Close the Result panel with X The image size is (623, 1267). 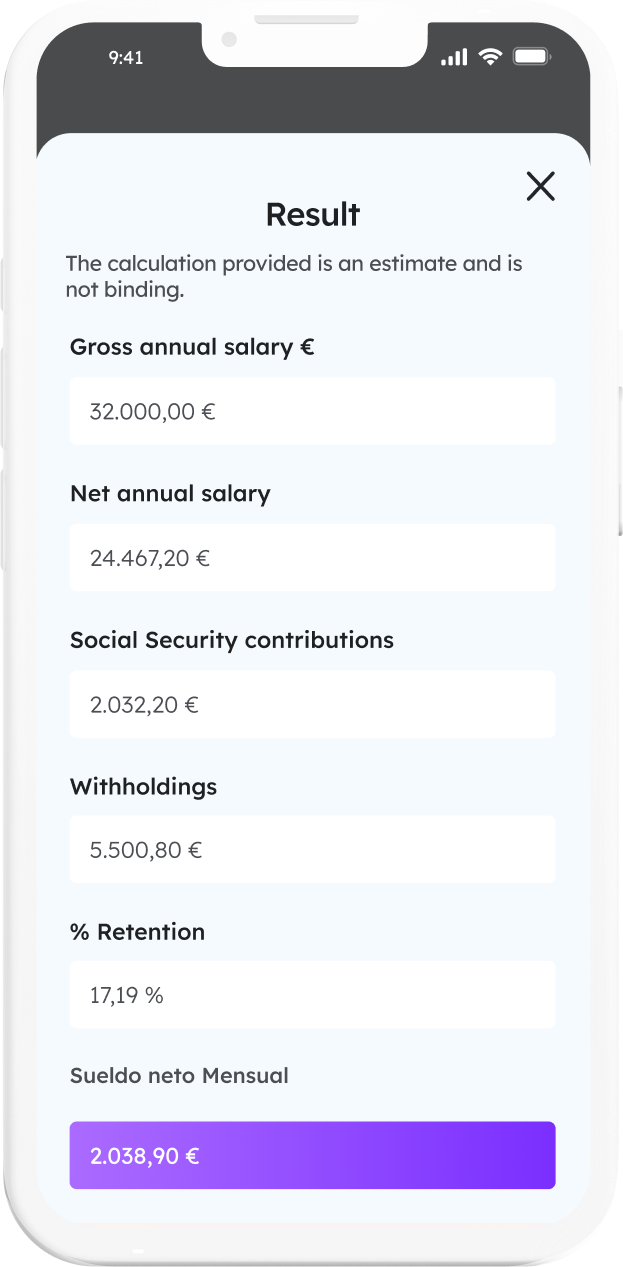(x=540, y=186)
